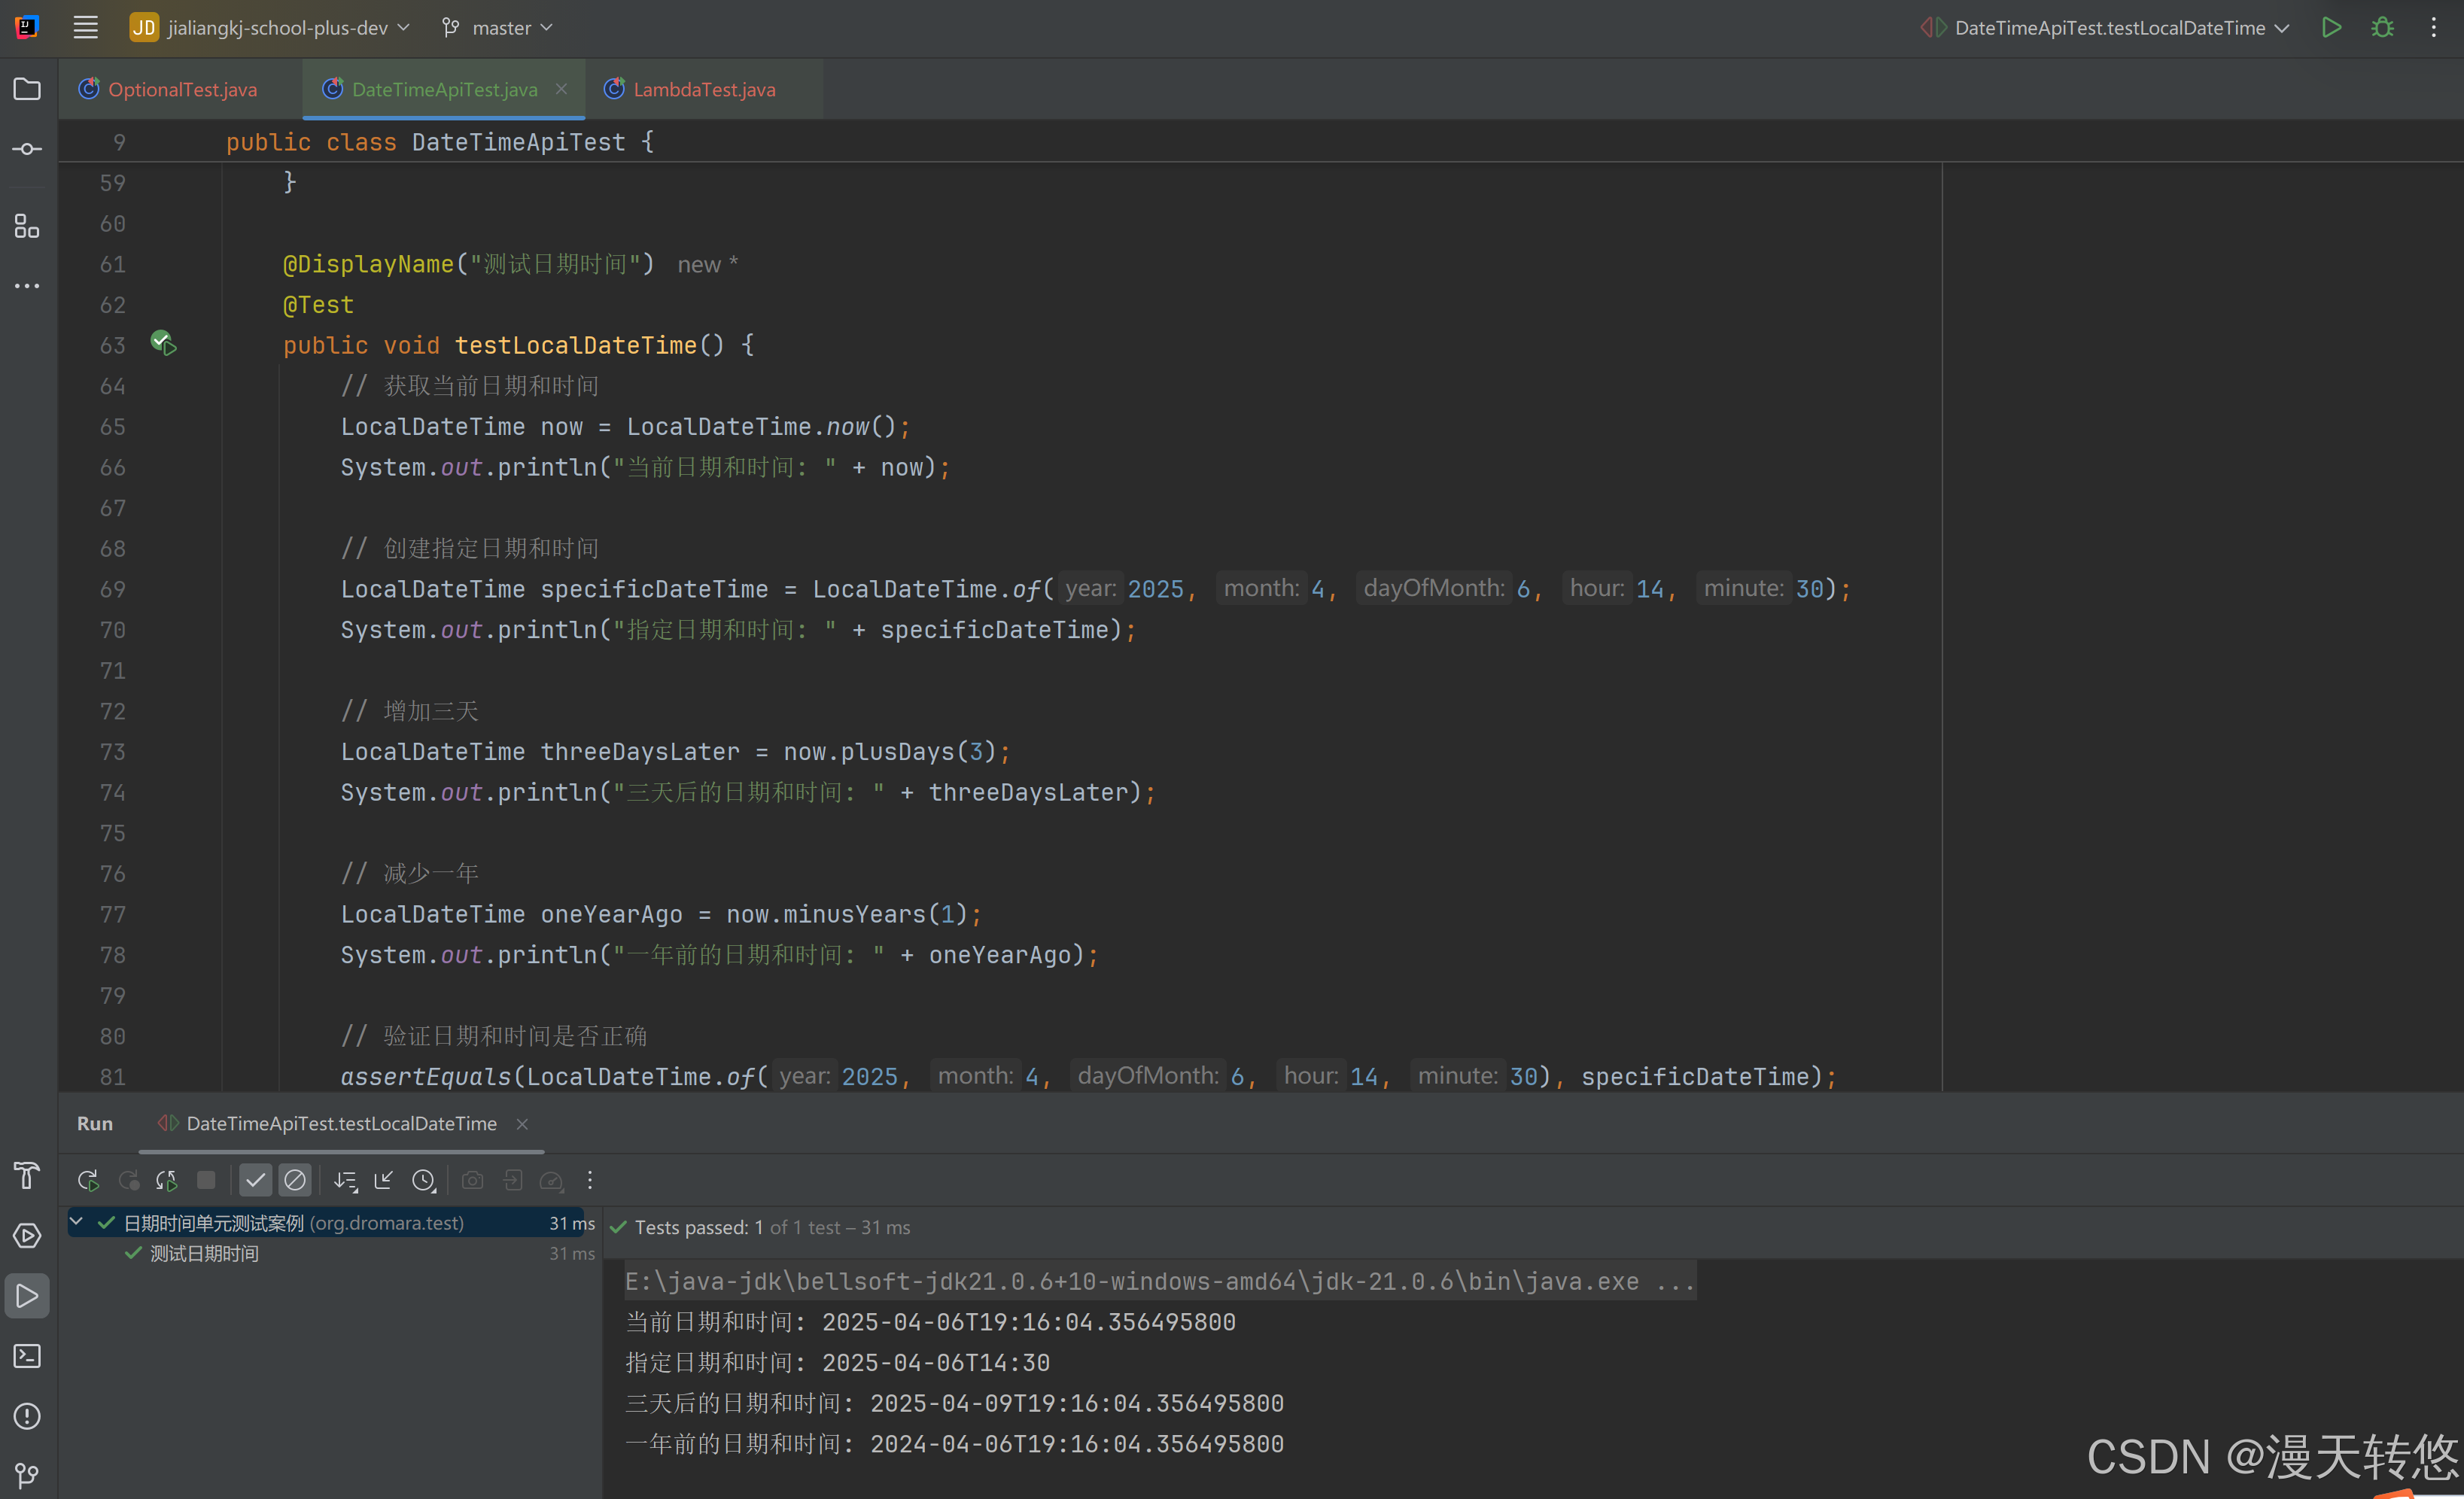2464x1499 pixels.
Task: Open the master branch dropdown
Action: [x=497, y=28]
